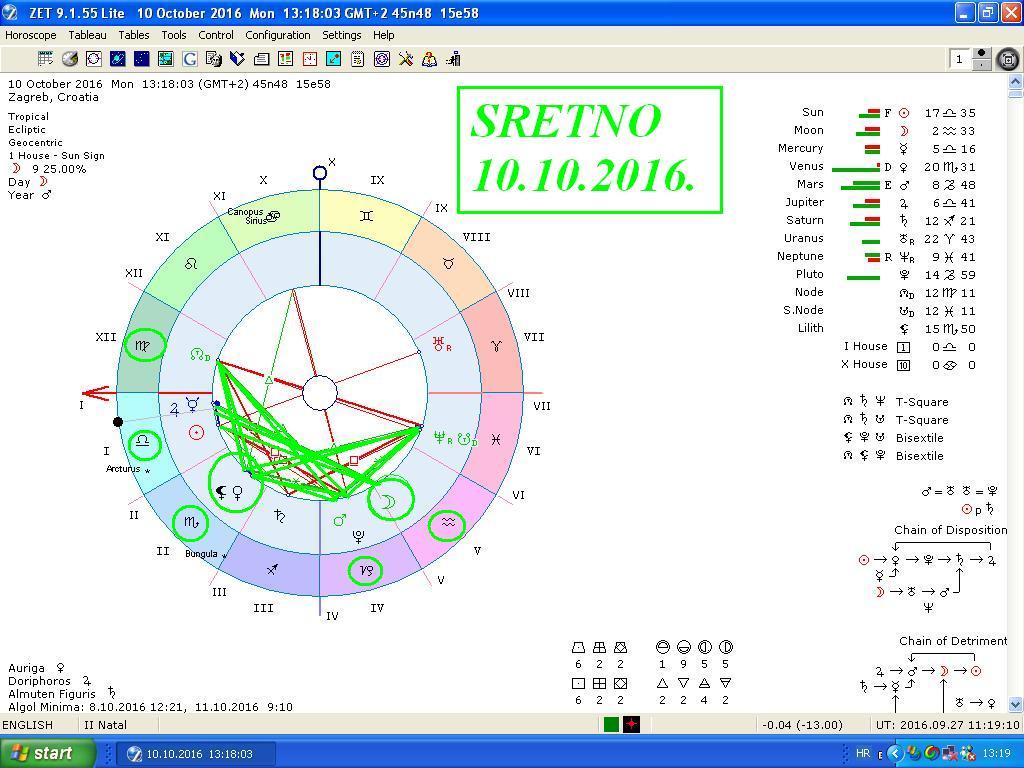Click the scroll down arrow at bottom right

(1015, 704)
